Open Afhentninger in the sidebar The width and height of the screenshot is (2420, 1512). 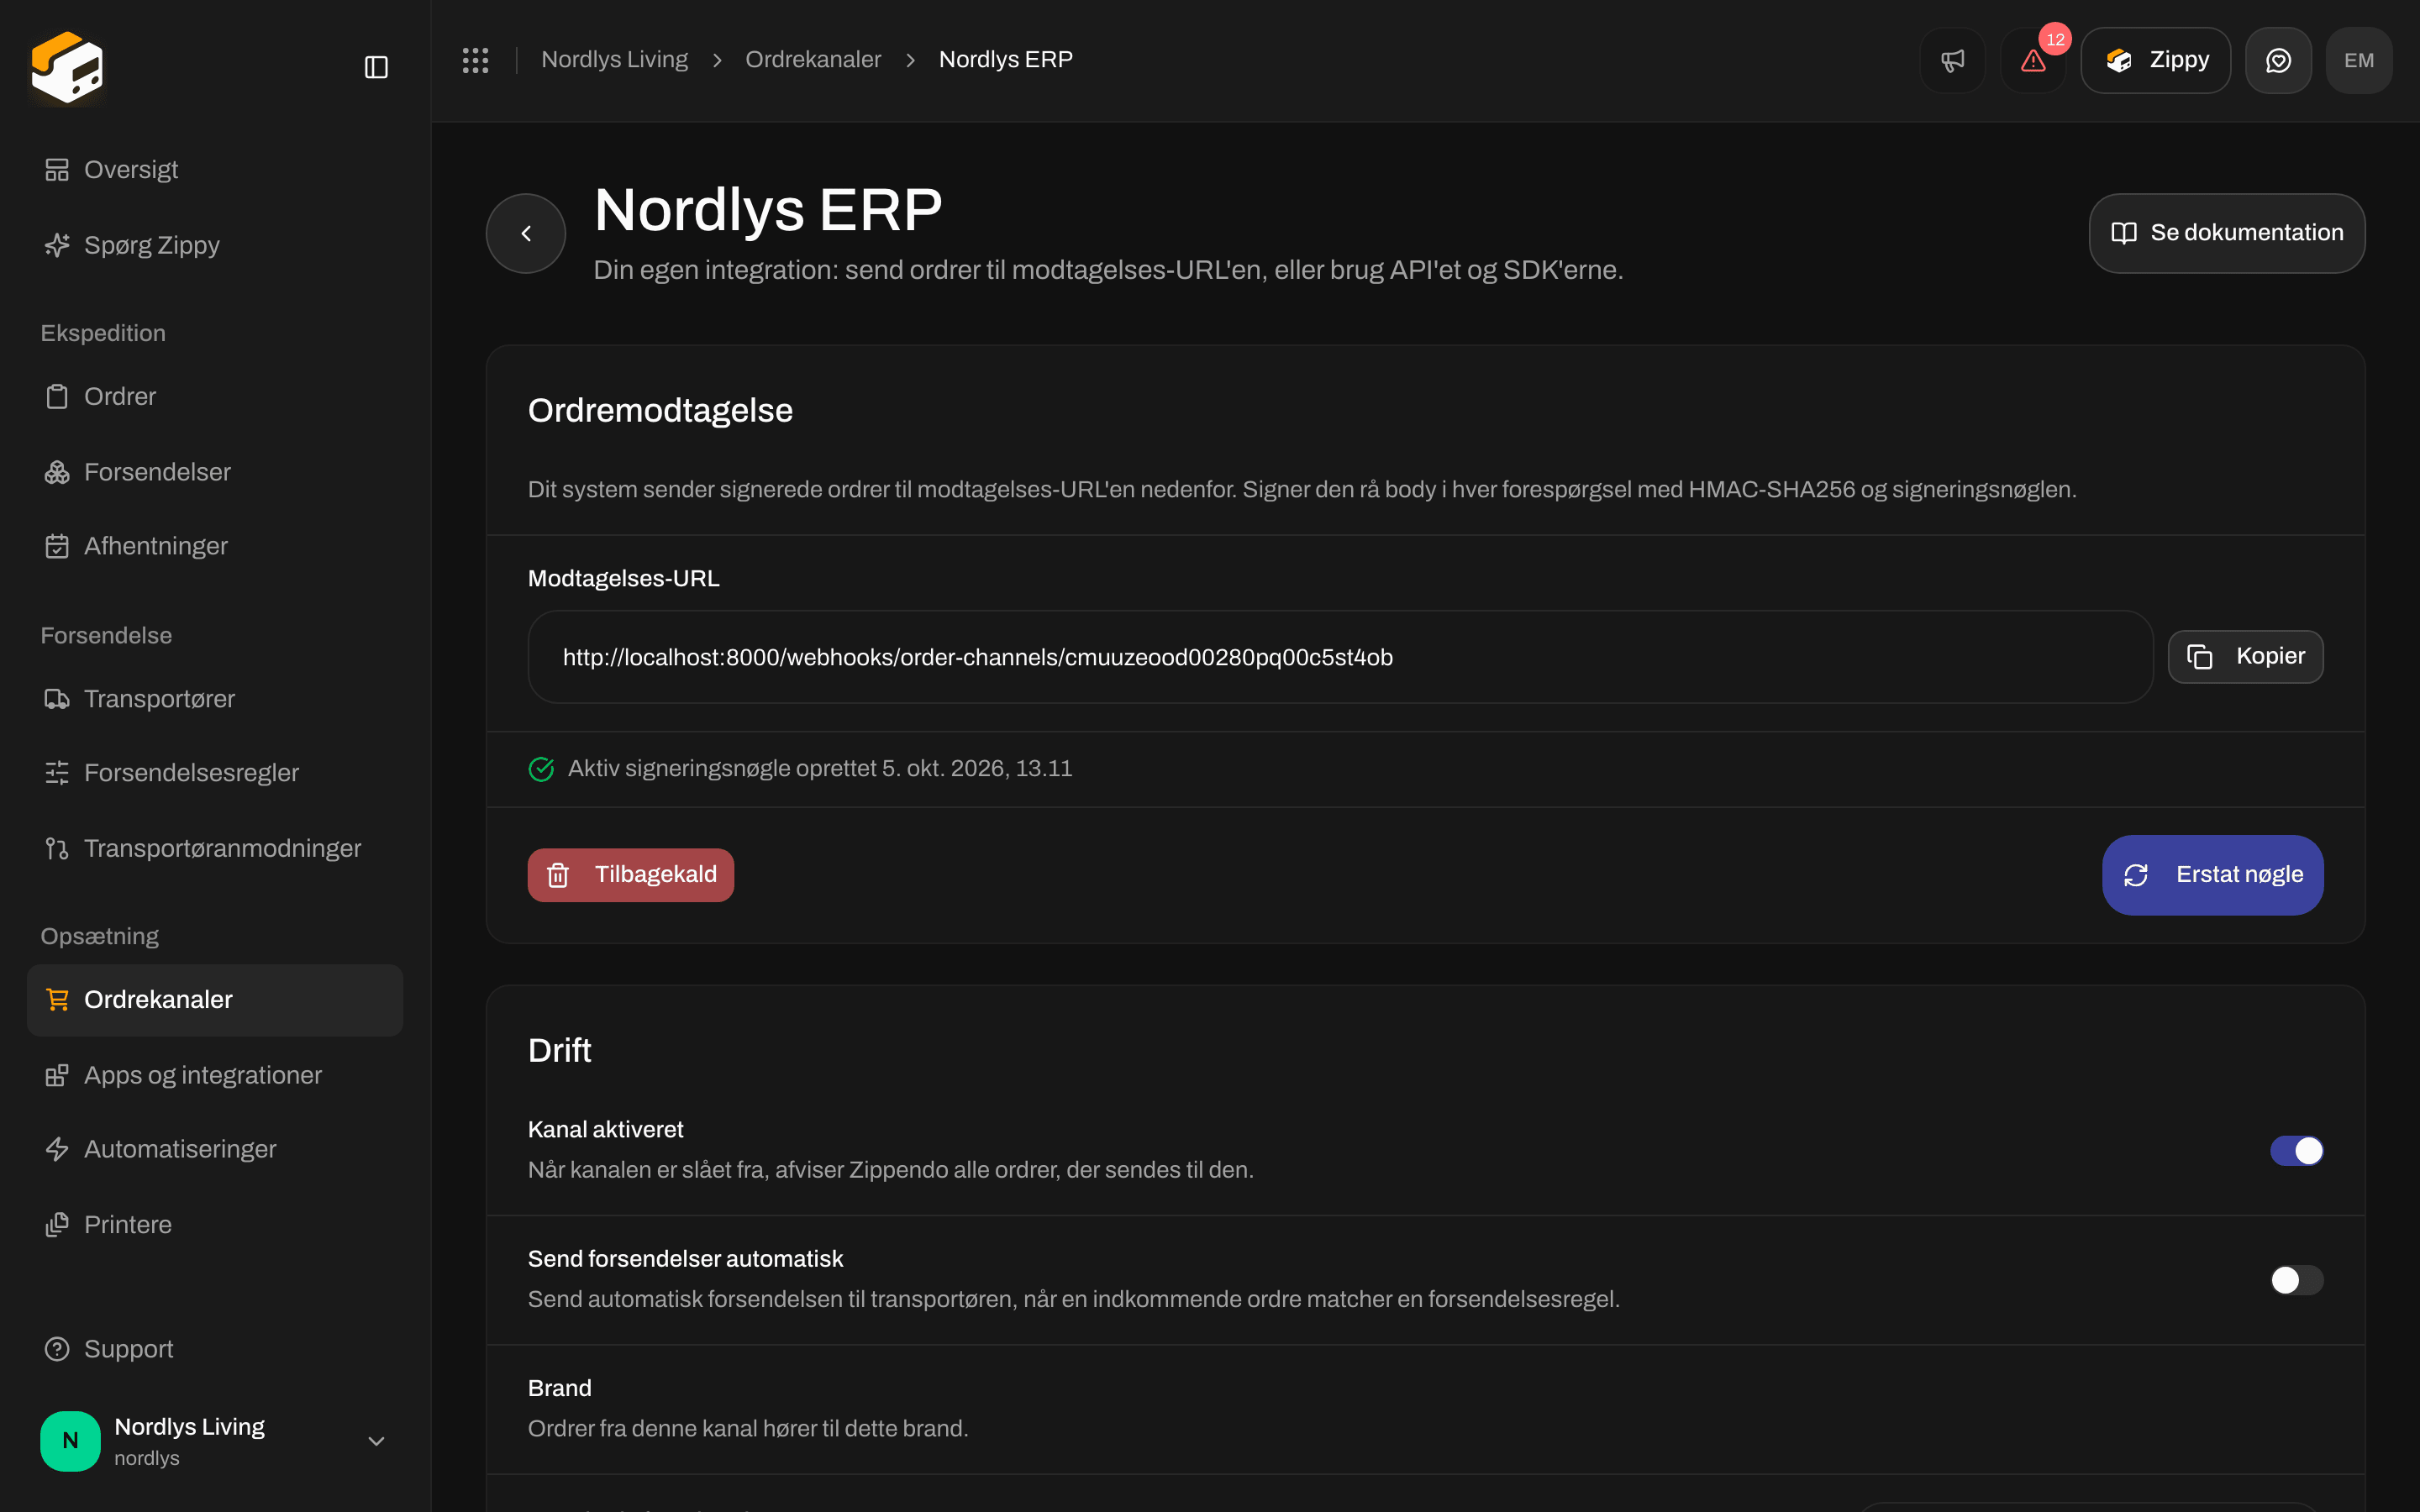pos(215,546)
